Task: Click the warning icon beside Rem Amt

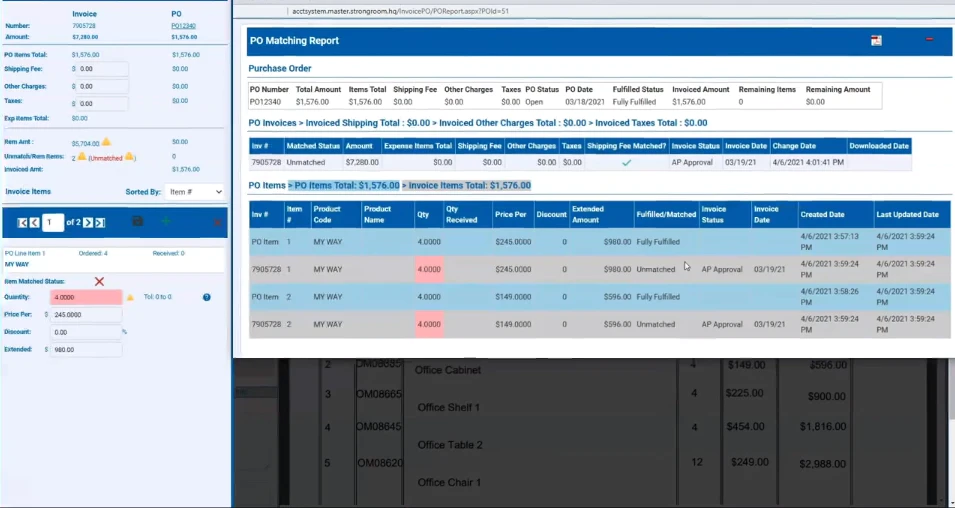Action: pyautogui.click(x=106, y=142)
